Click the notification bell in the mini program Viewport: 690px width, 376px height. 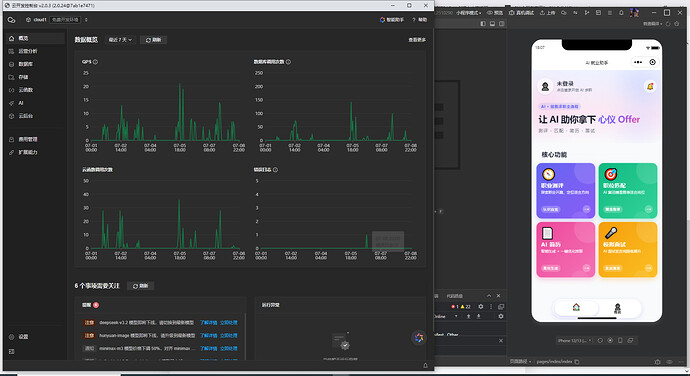pyautogui.click(x=650, y=86)
